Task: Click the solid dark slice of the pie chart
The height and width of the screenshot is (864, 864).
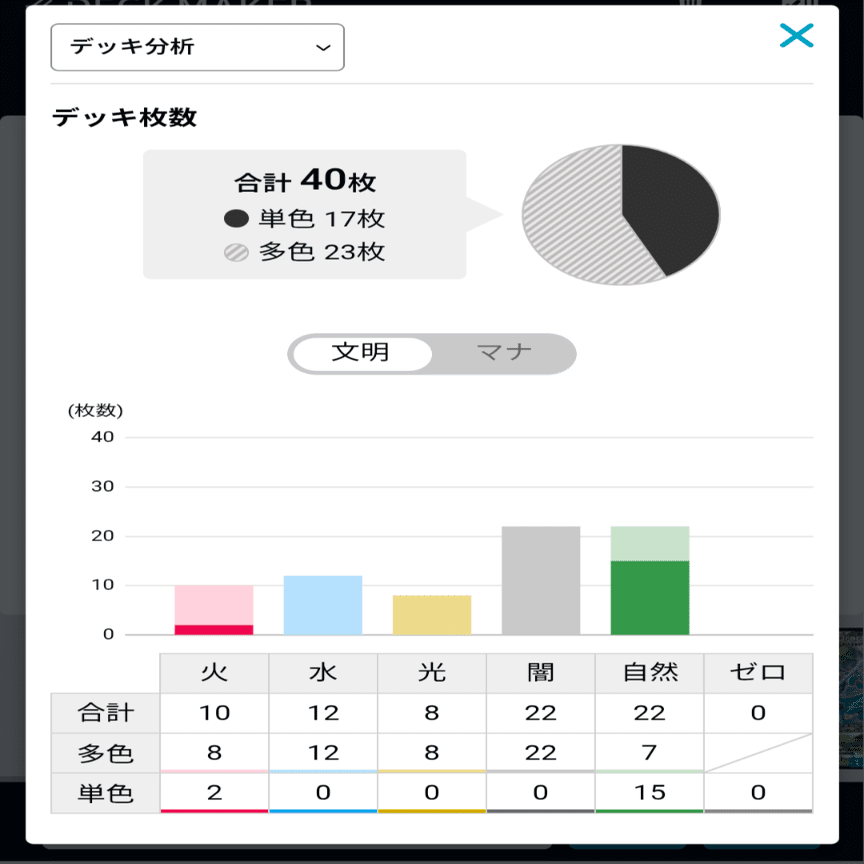Action: coord(670,200)
